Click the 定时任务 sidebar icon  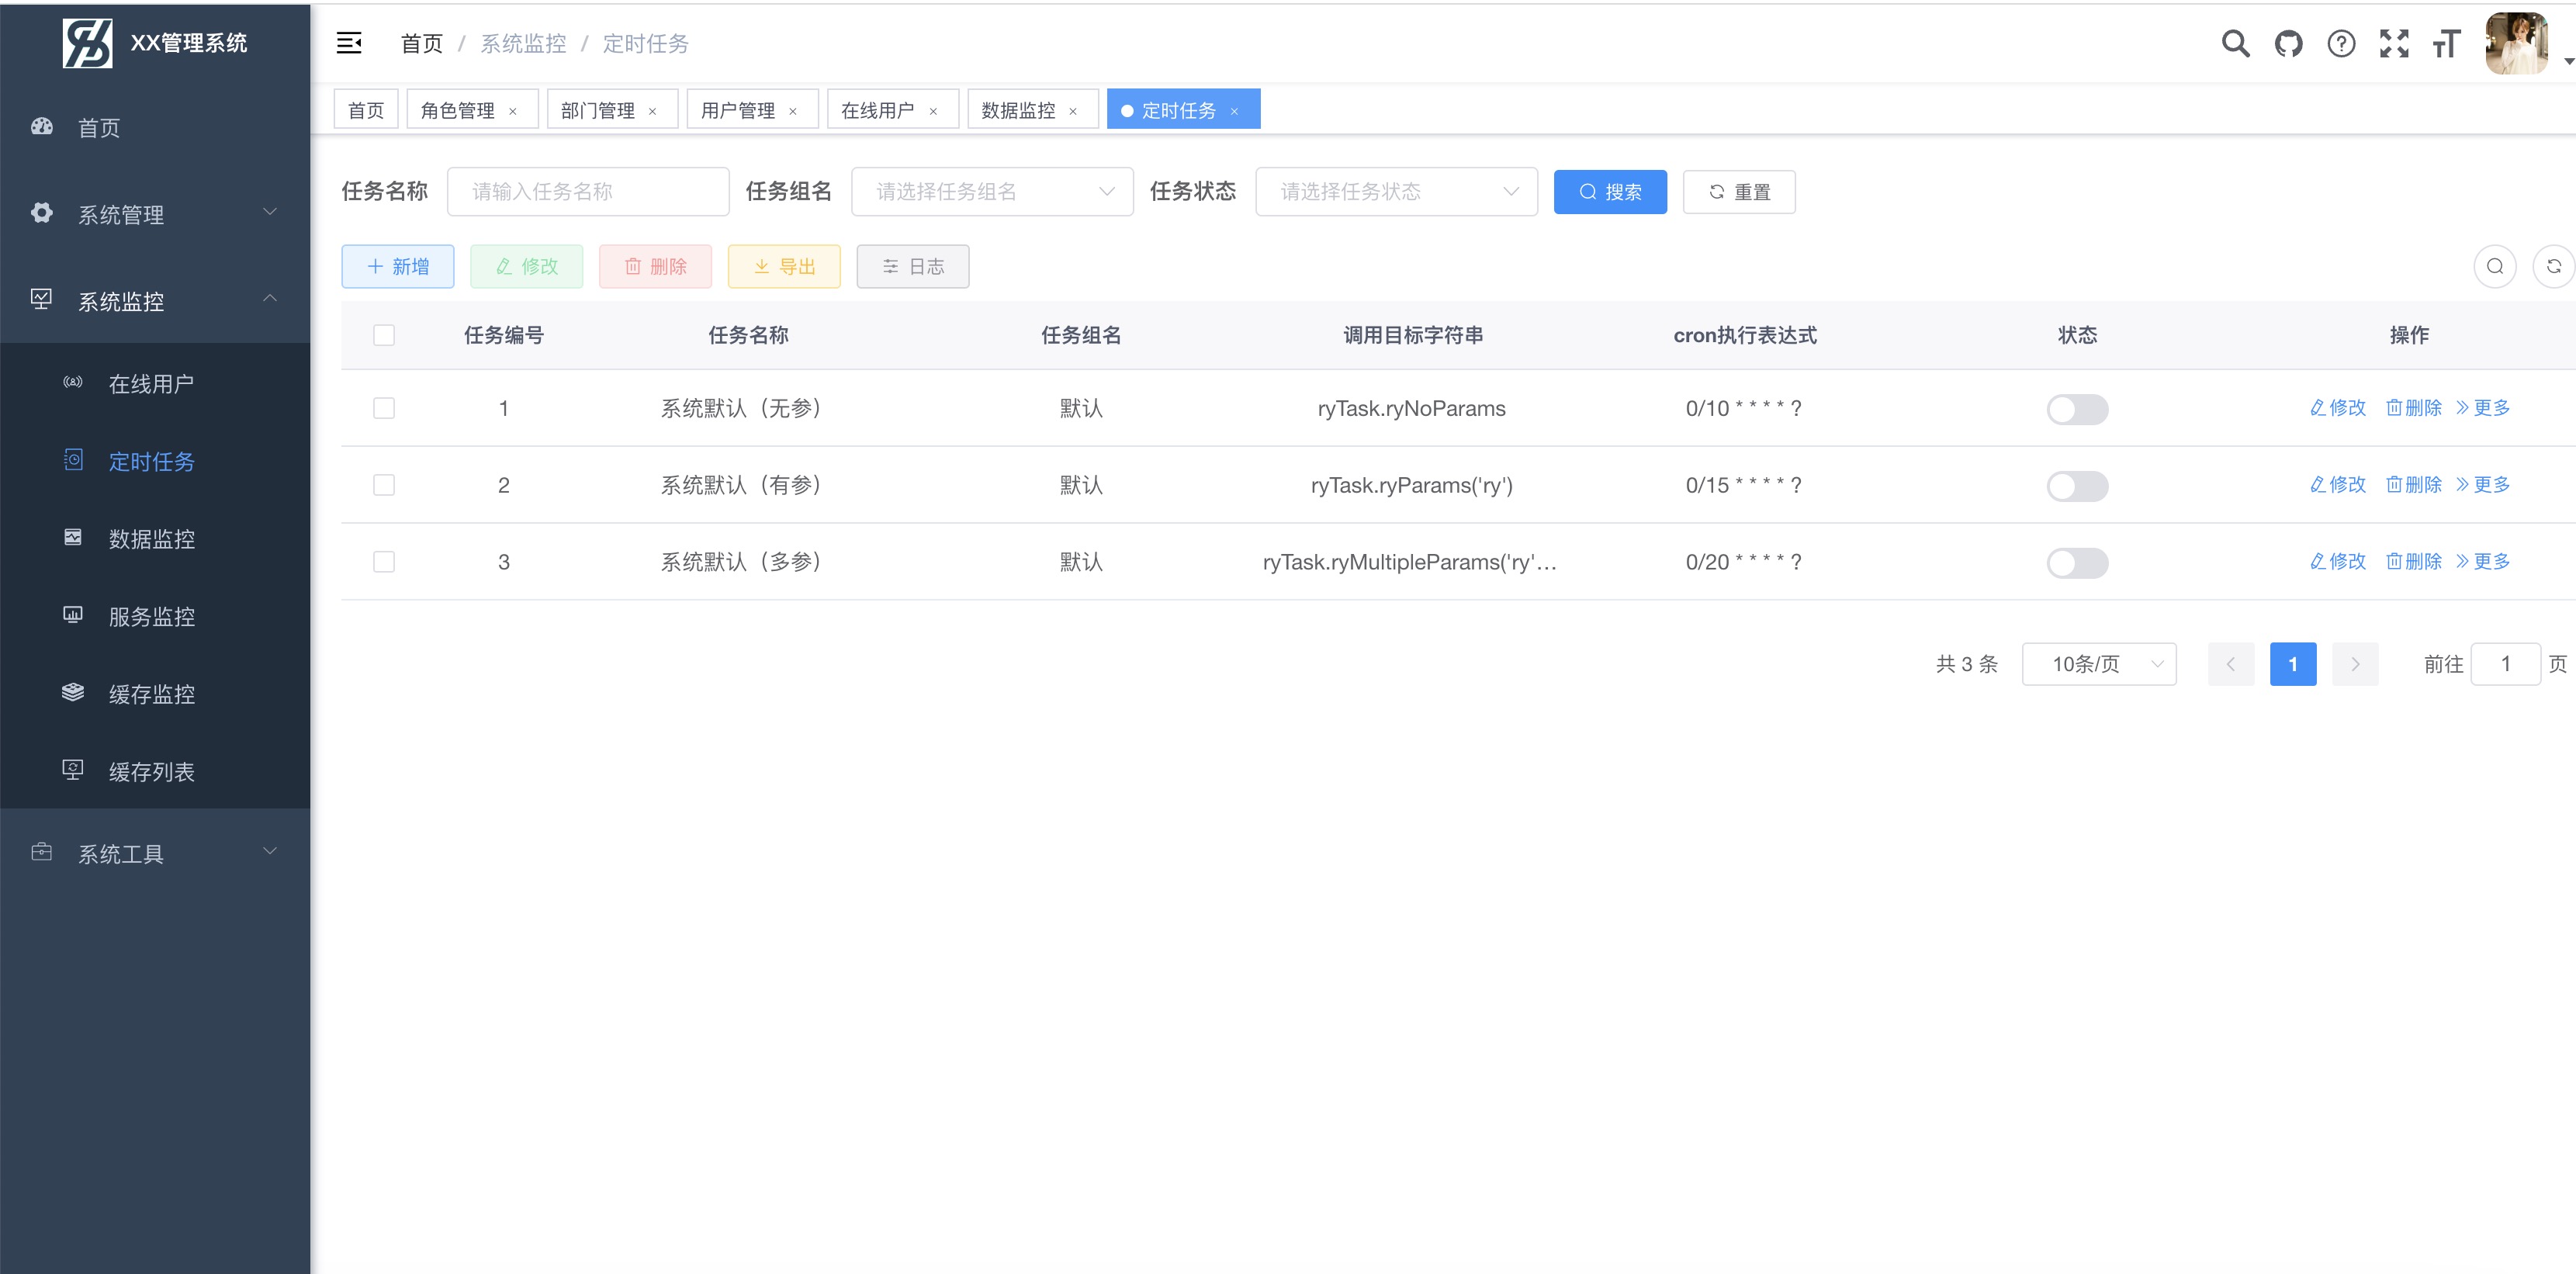tap(73, 459)
